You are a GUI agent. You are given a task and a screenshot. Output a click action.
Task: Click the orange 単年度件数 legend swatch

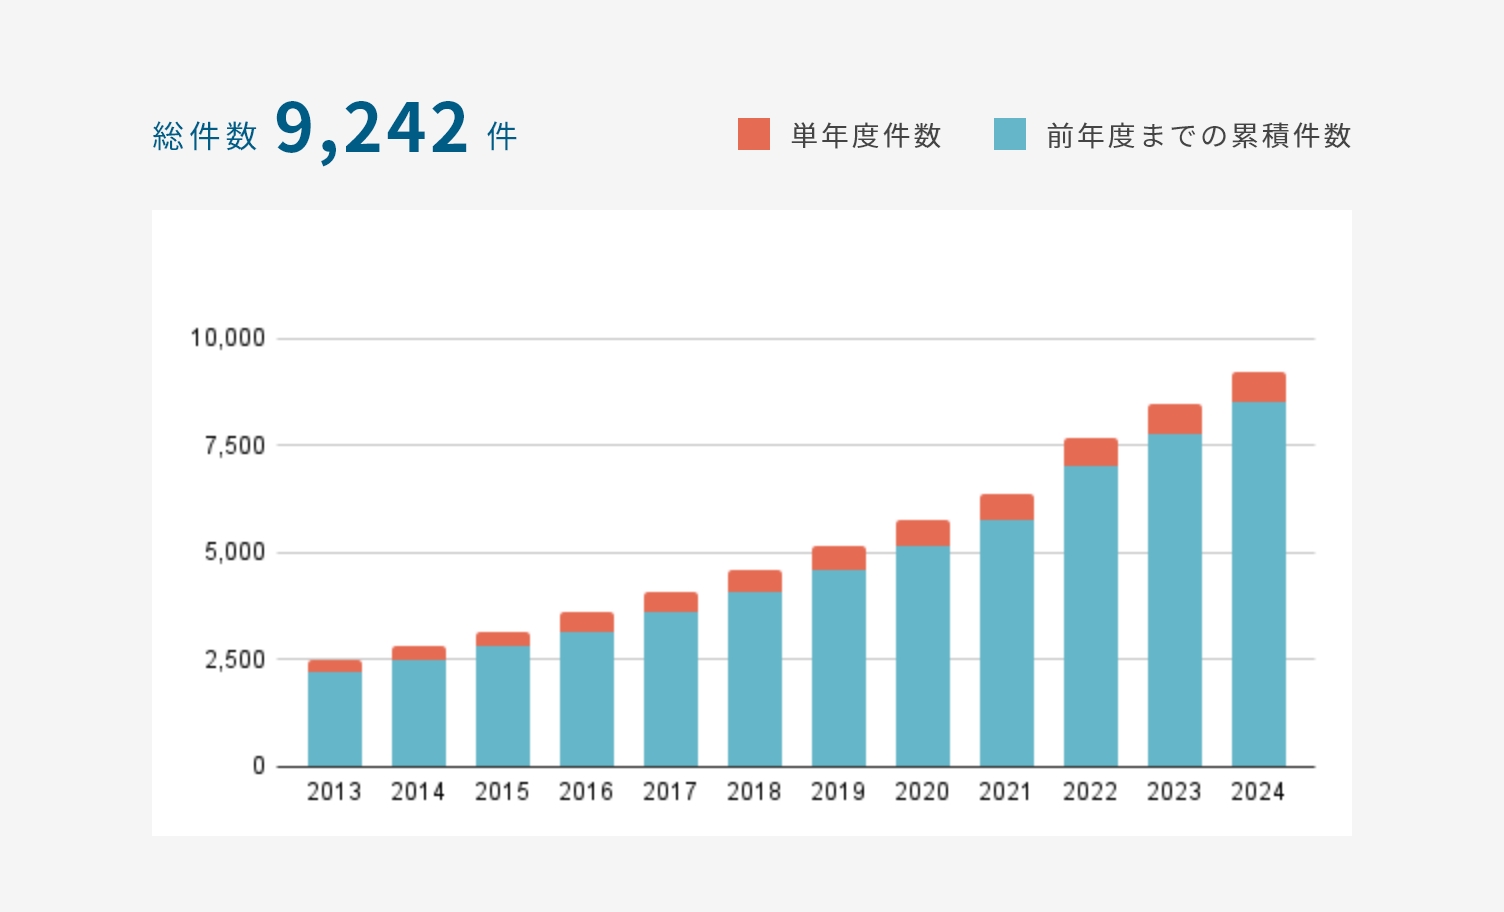pyautogui.click(x=754, y=134)
